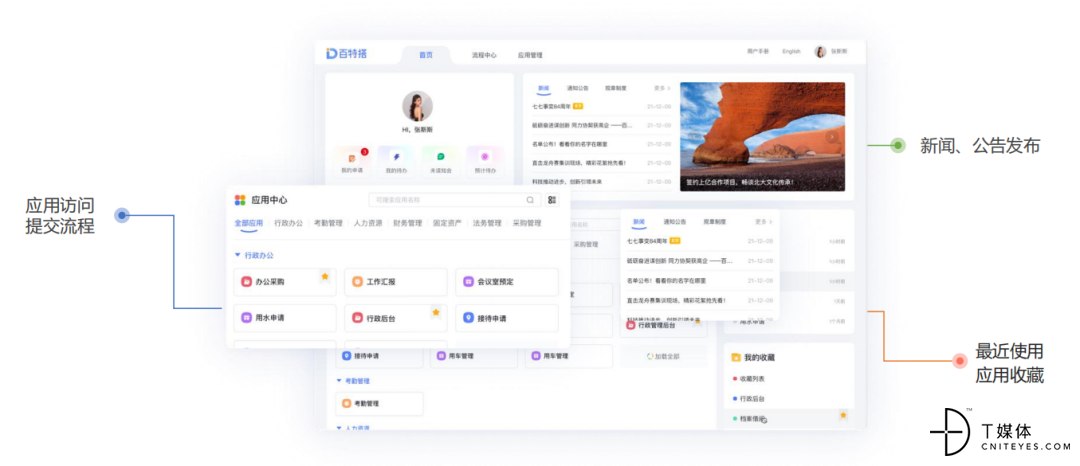Open the 会议室预定 app icon

click(468, 282)
